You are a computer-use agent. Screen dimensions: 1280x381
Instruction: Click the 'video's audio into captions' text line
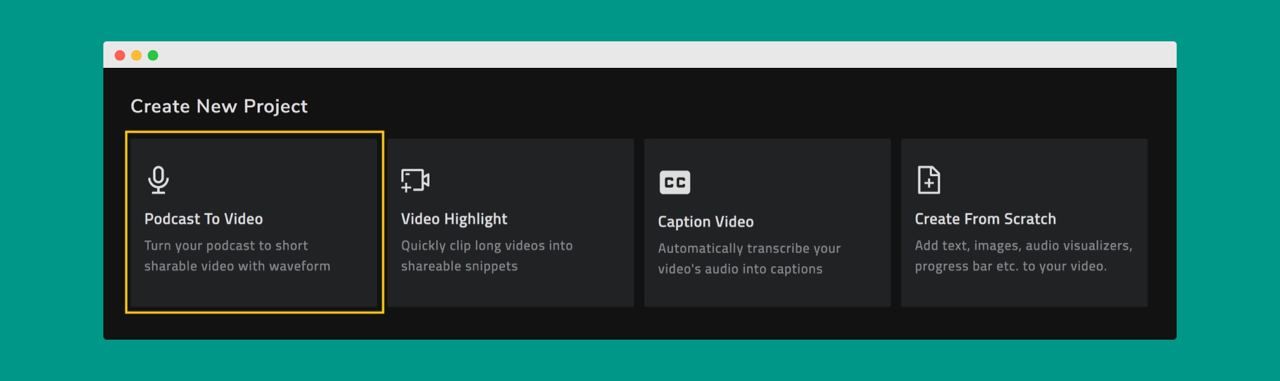740,269
